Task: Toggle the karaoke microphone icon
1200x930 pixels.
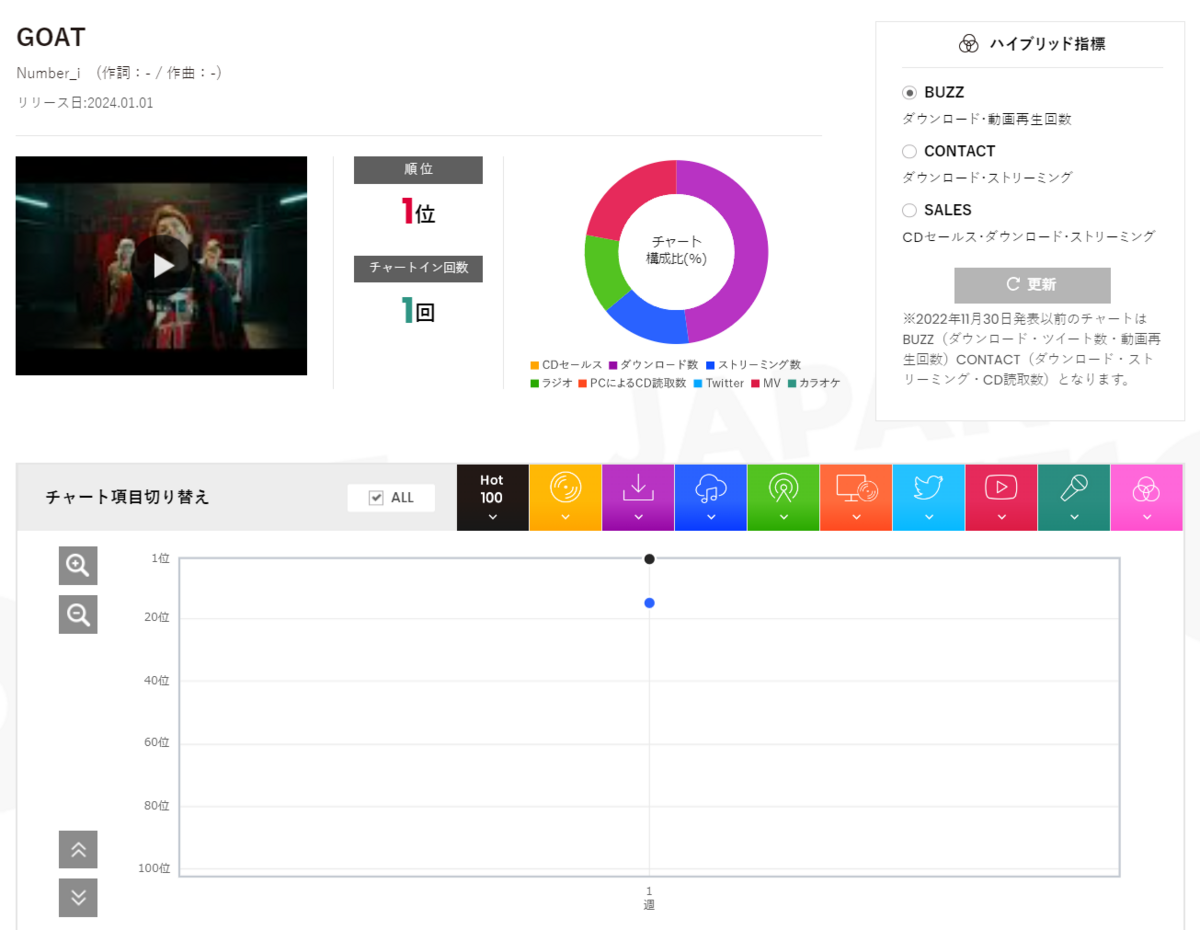Action: coord(1074,497)
